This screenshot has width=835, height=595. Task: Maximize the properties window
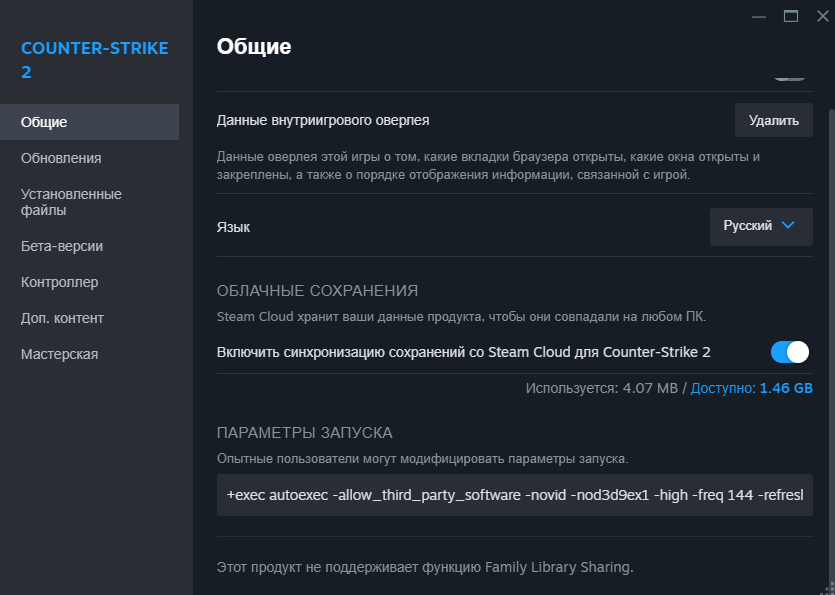(791, 16)
